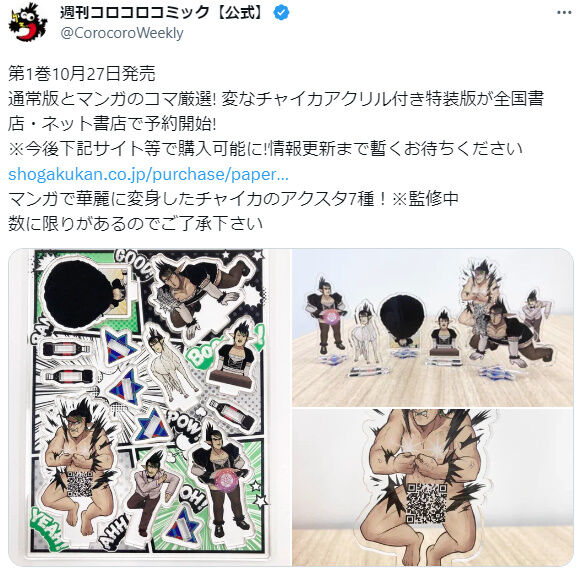Open the three-dot more options menu
Image resolution: width=584 pixels, height=574 pixels.
point(564,13)
